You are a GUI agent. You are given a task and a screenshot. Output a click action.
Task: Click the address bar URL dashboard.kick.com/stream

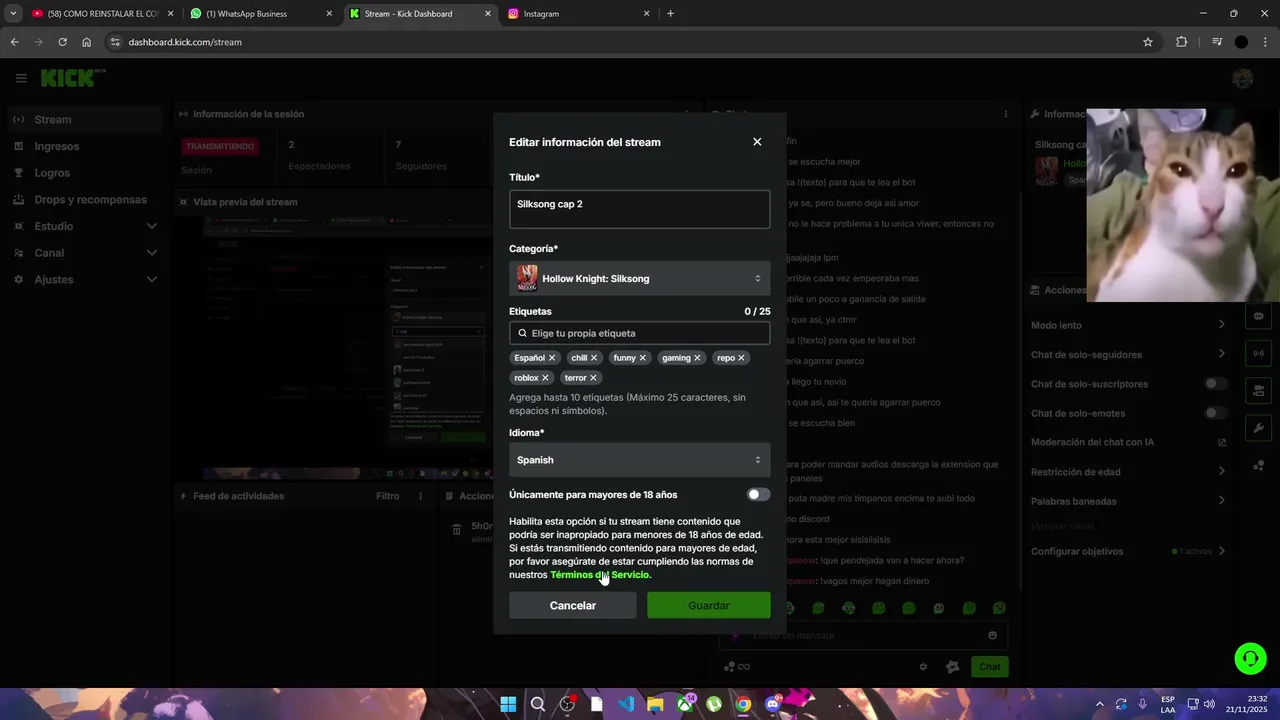click(x=185, y=42)
